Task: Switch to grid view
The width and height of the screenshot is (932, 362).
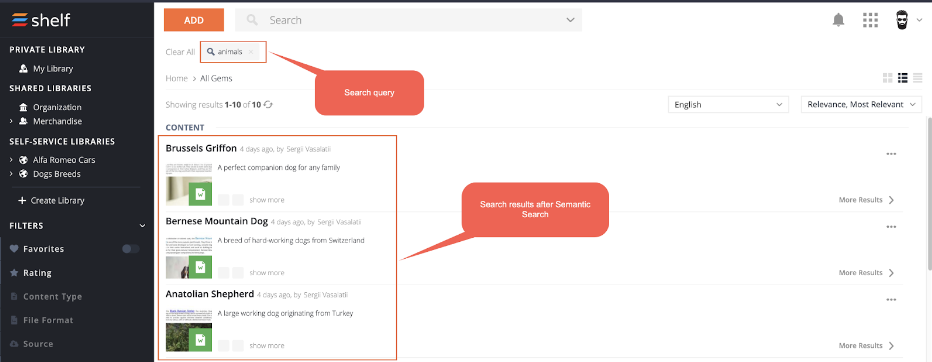Action: click(x=888, y=78)
